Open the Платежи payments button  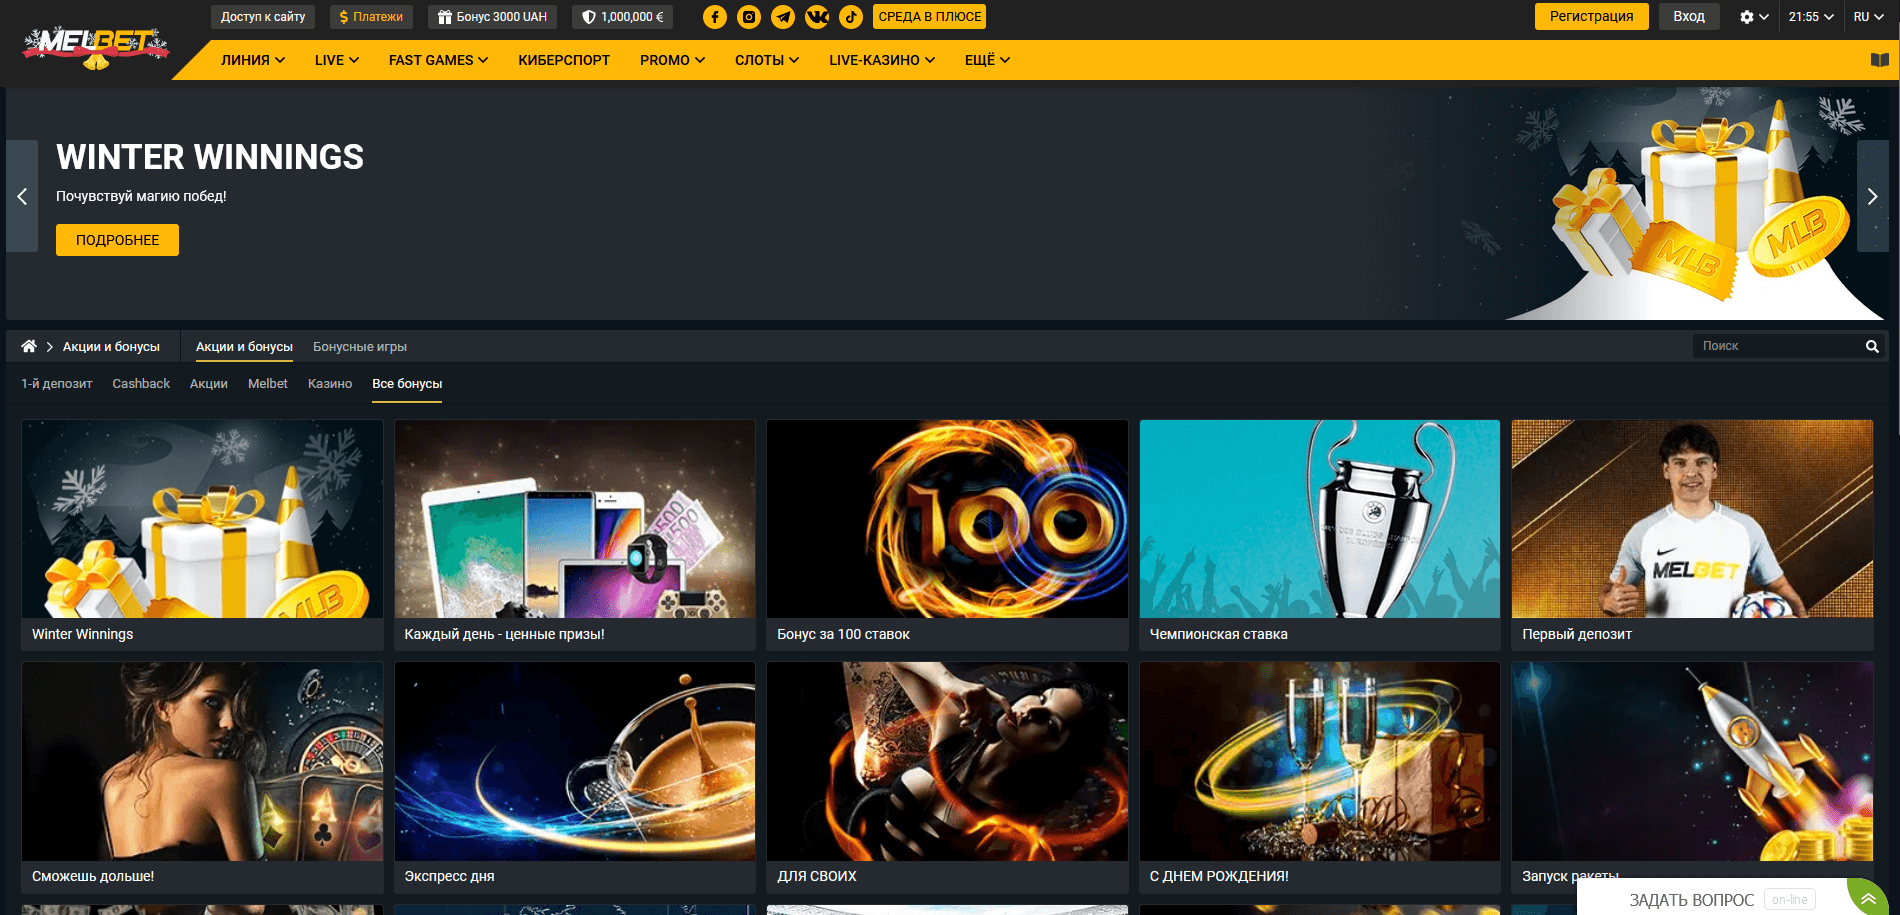tap(371, 17)
